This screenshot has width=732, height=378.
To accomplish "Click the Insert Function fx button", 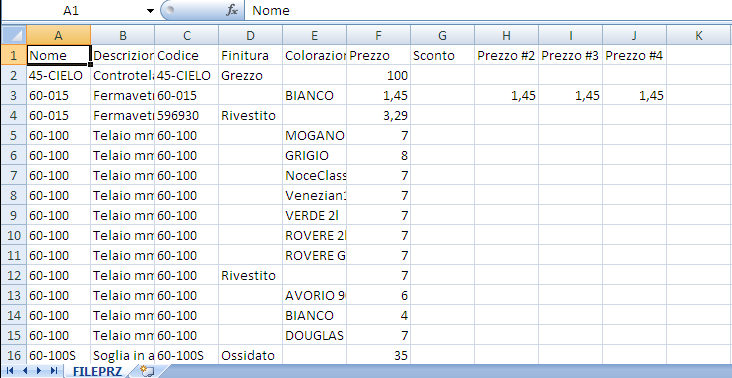I will (232, 11).
